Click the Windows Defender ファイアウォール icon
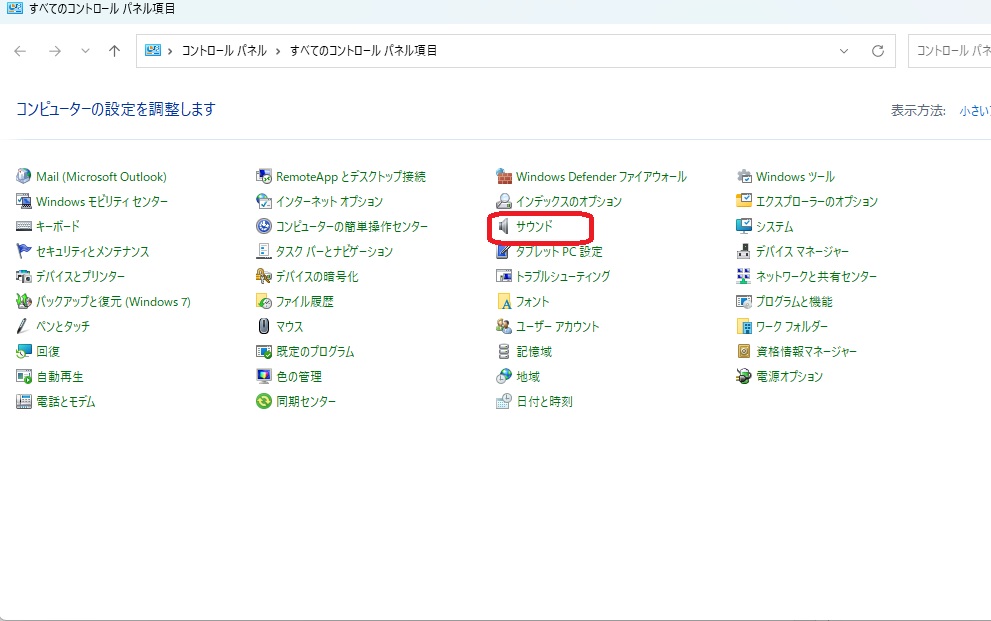The image size is (991, 621). (504, 177)
